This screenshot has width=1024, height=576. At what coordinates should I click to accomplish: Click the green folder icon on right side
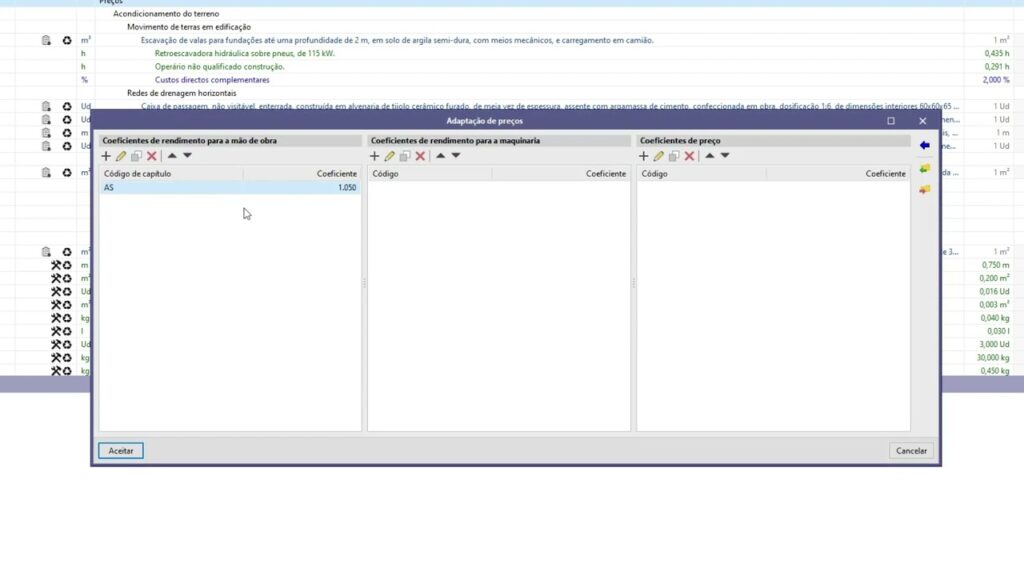(x=924, y=168)
